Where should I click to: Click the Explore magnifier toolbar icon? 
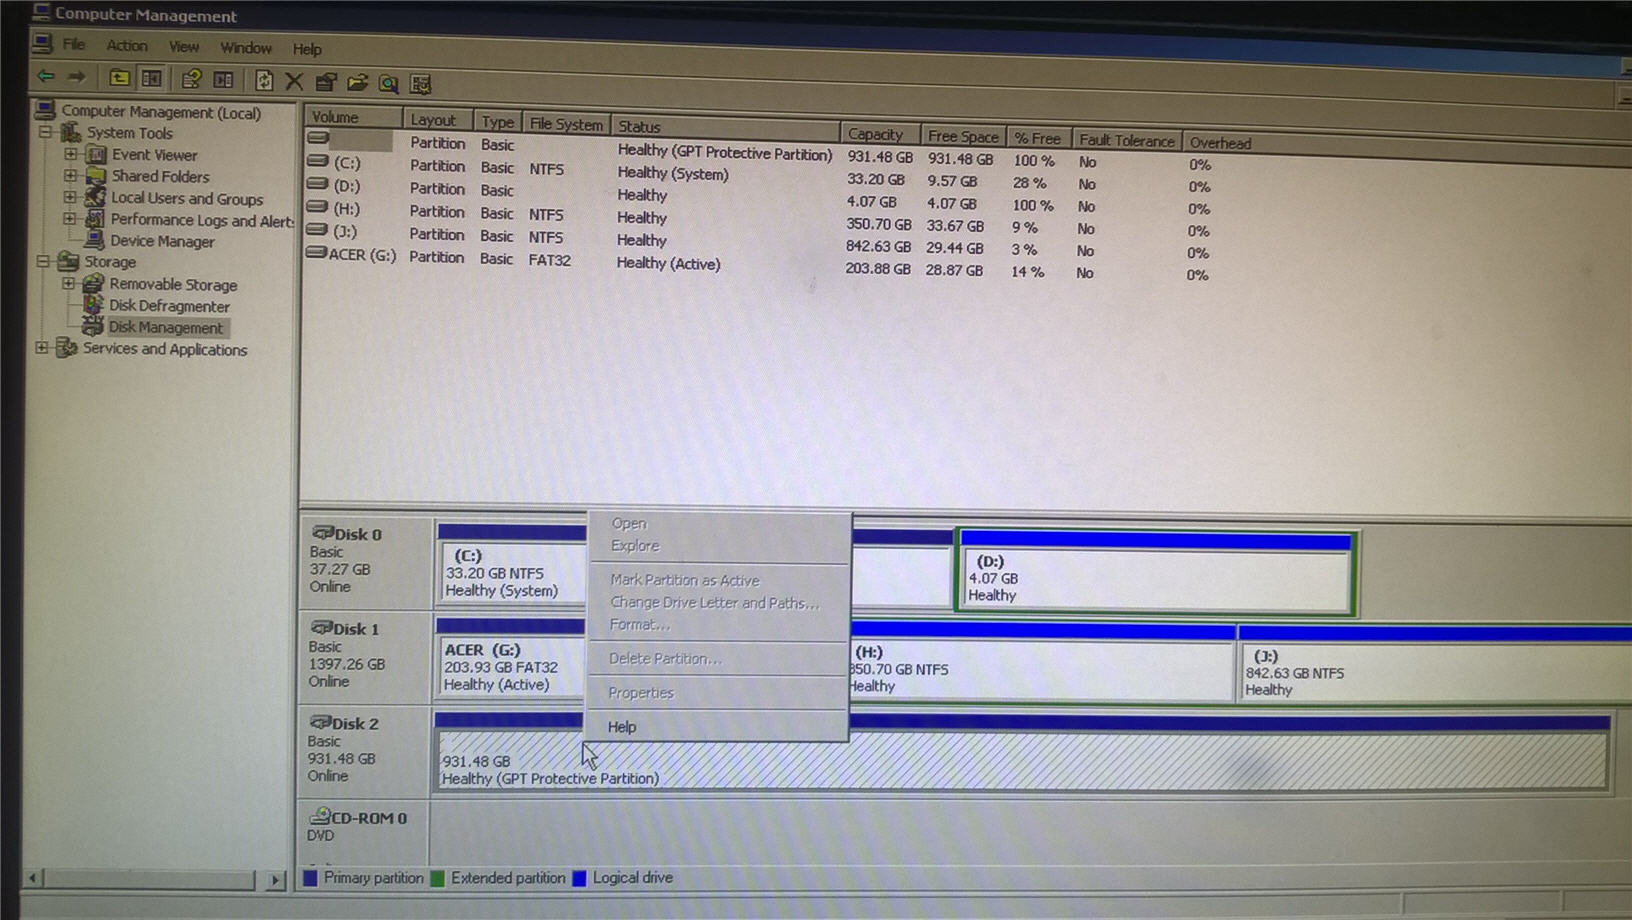[x=389, y=84]
